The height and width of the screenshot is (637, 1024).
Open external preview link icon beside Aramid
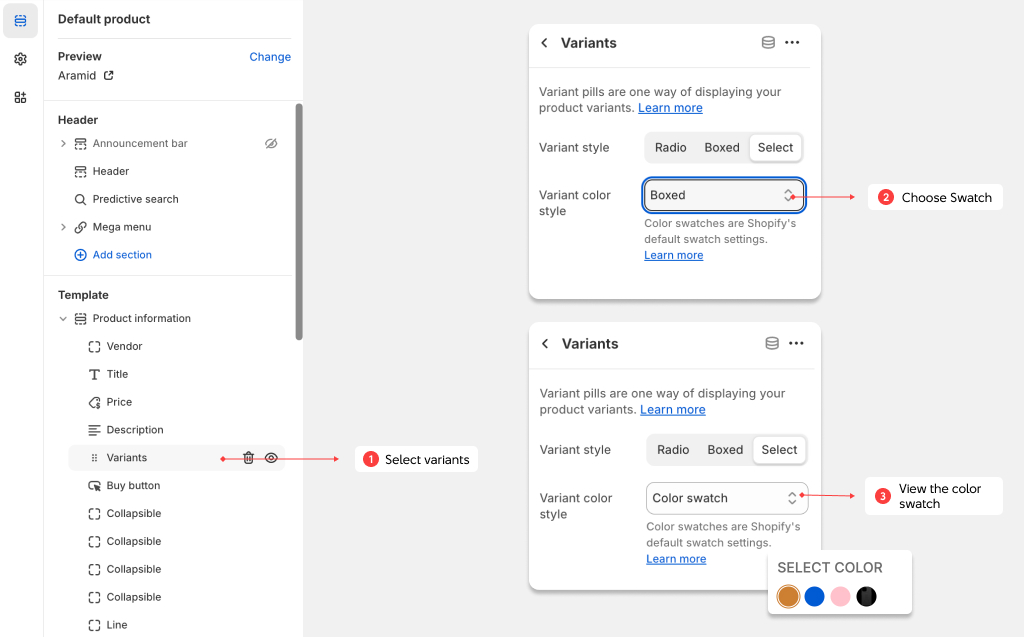point(109,76)
